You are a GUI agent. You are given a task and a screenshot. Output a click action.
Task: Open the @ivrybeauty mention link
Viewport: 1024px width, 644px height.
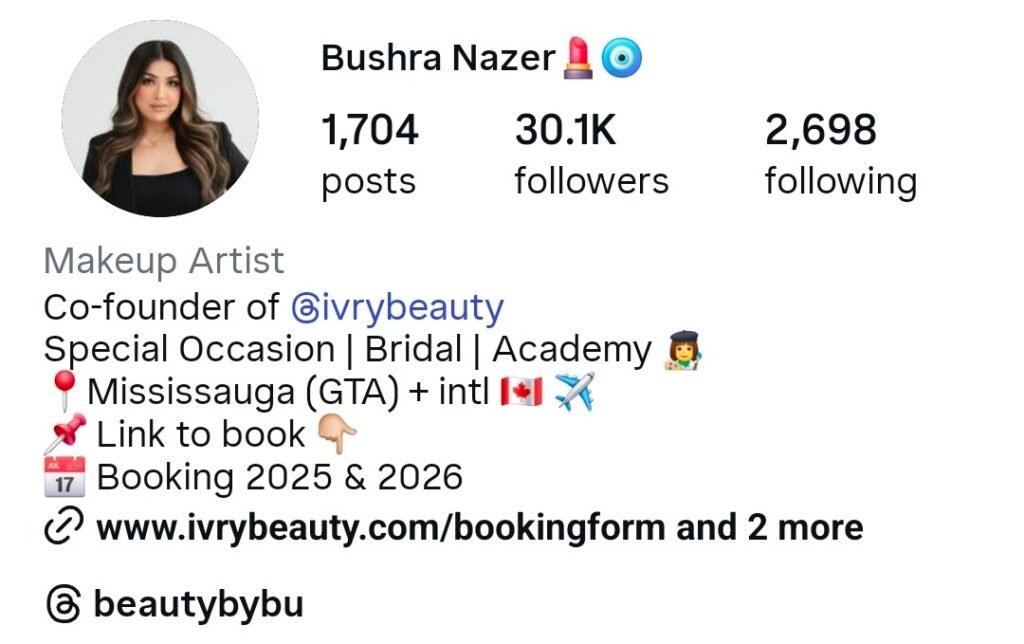click(x=397, y=308)
